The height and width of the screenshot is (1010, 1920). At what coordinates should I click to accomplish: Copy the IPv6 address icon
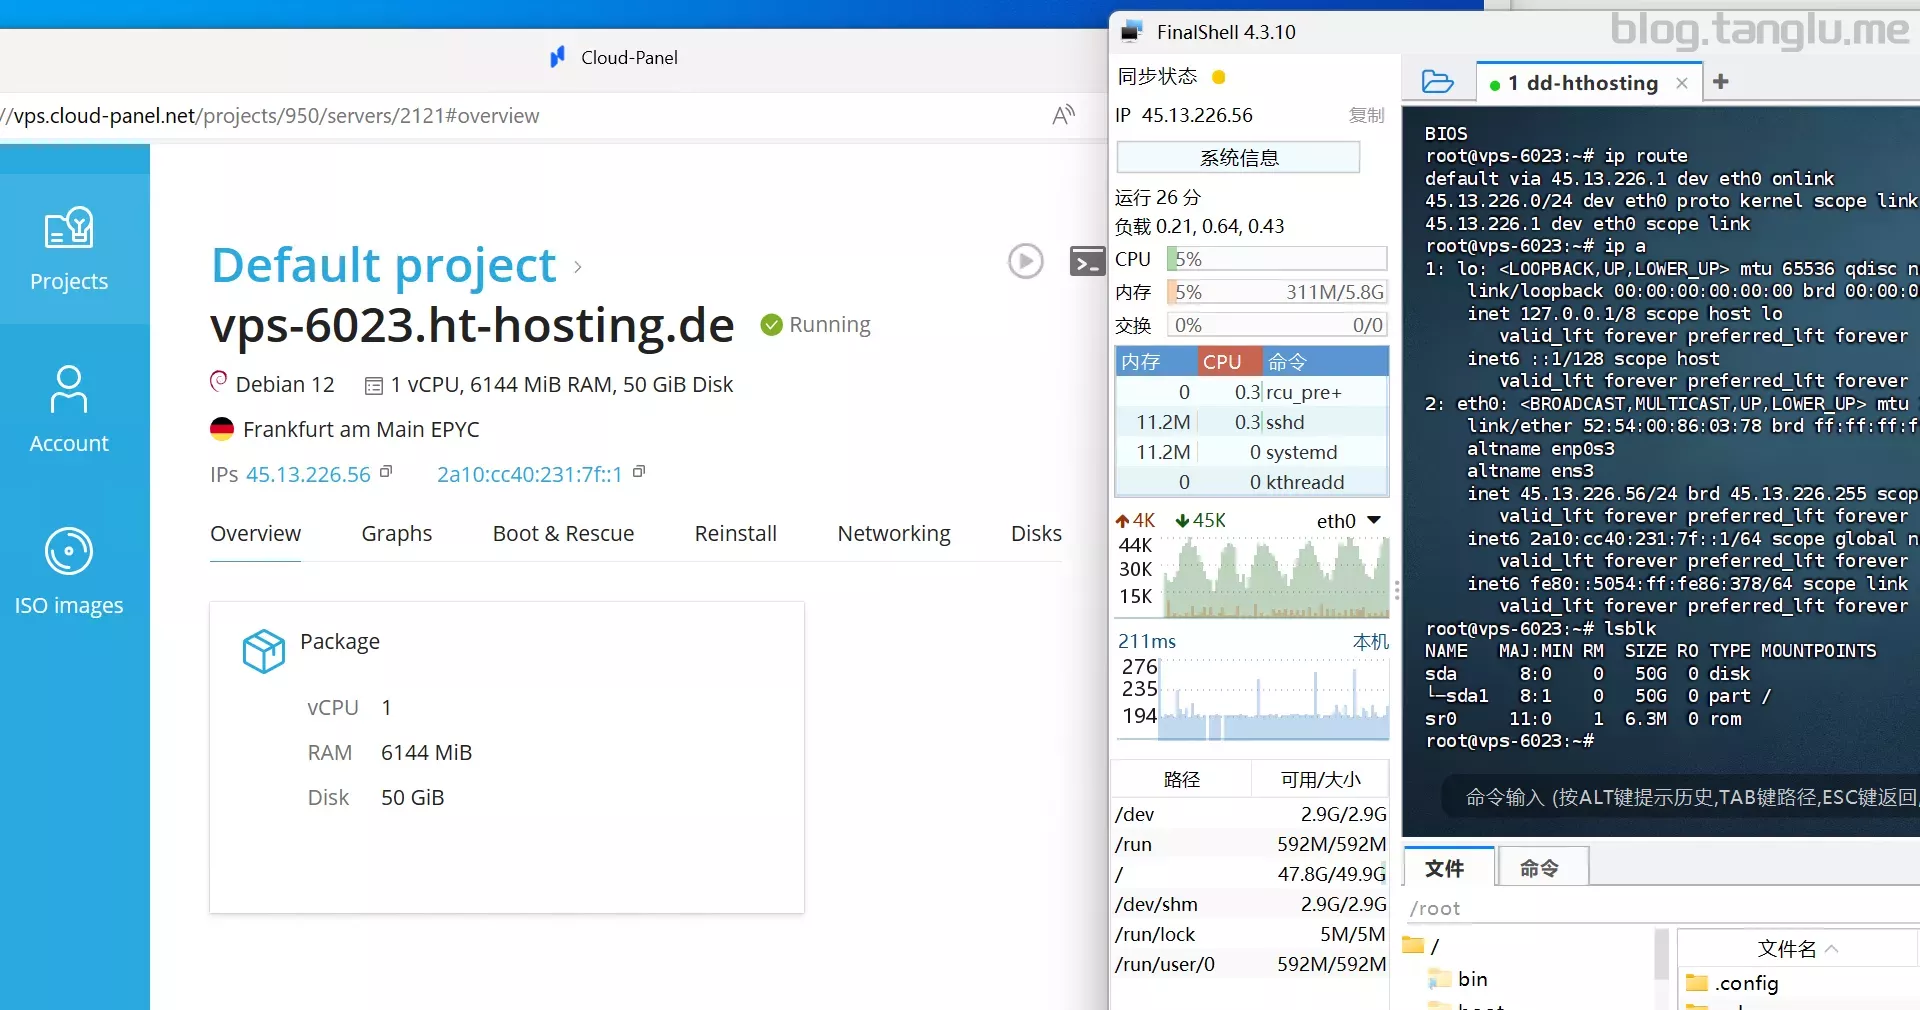[639, 472]
